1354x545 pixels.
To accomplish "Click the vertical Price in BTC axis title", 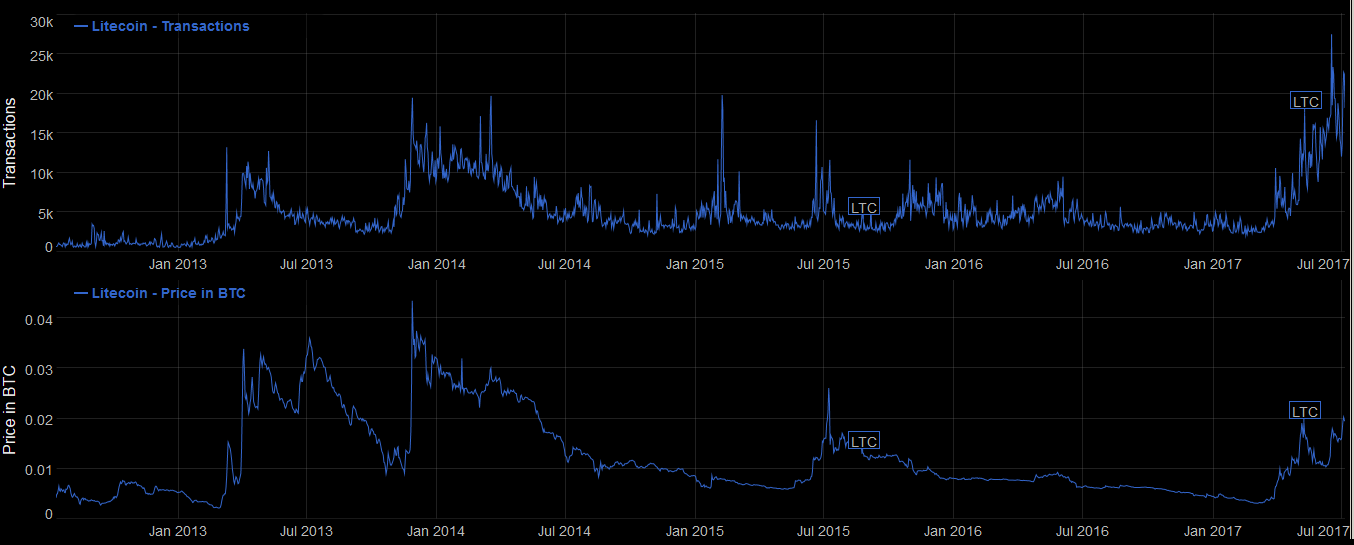I will [x=11, y=410].
